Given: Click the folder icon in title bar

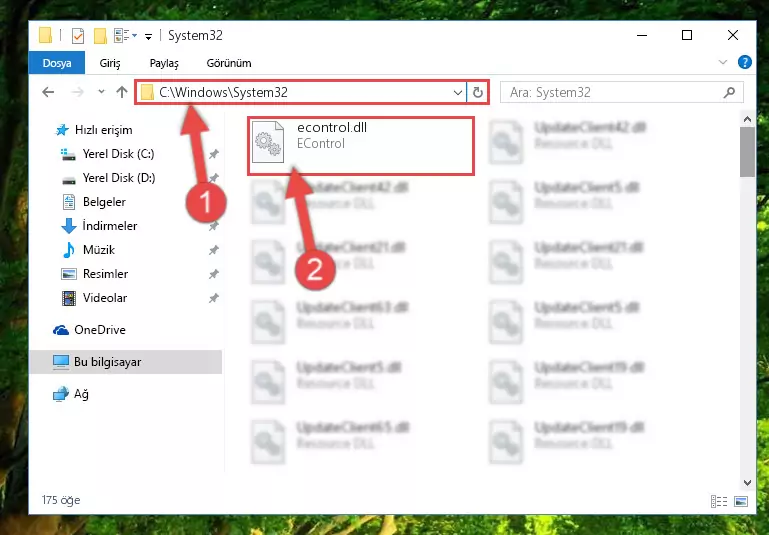Looking at the screenshot, I should click(45, 36).
